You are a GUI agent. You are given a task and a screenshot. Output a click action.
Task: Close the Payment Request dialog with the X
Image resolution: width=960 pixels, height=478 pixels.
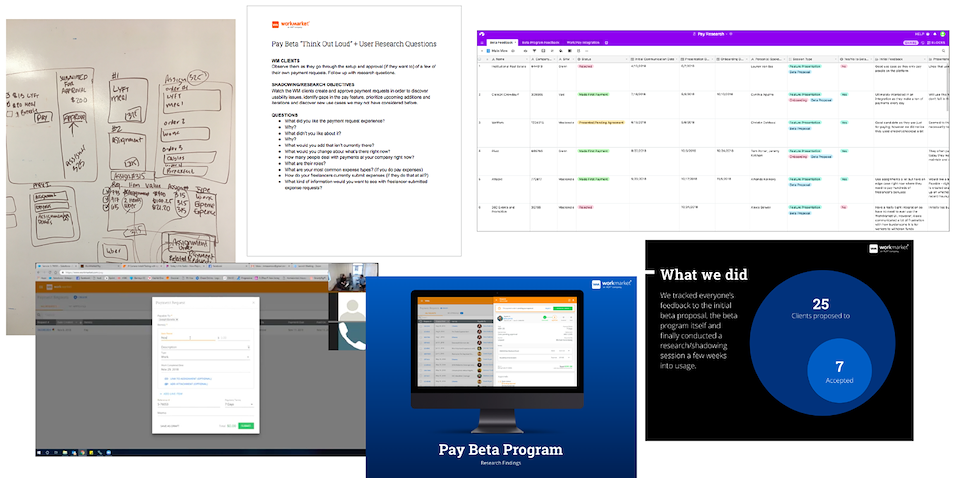(x=253, y=303)
